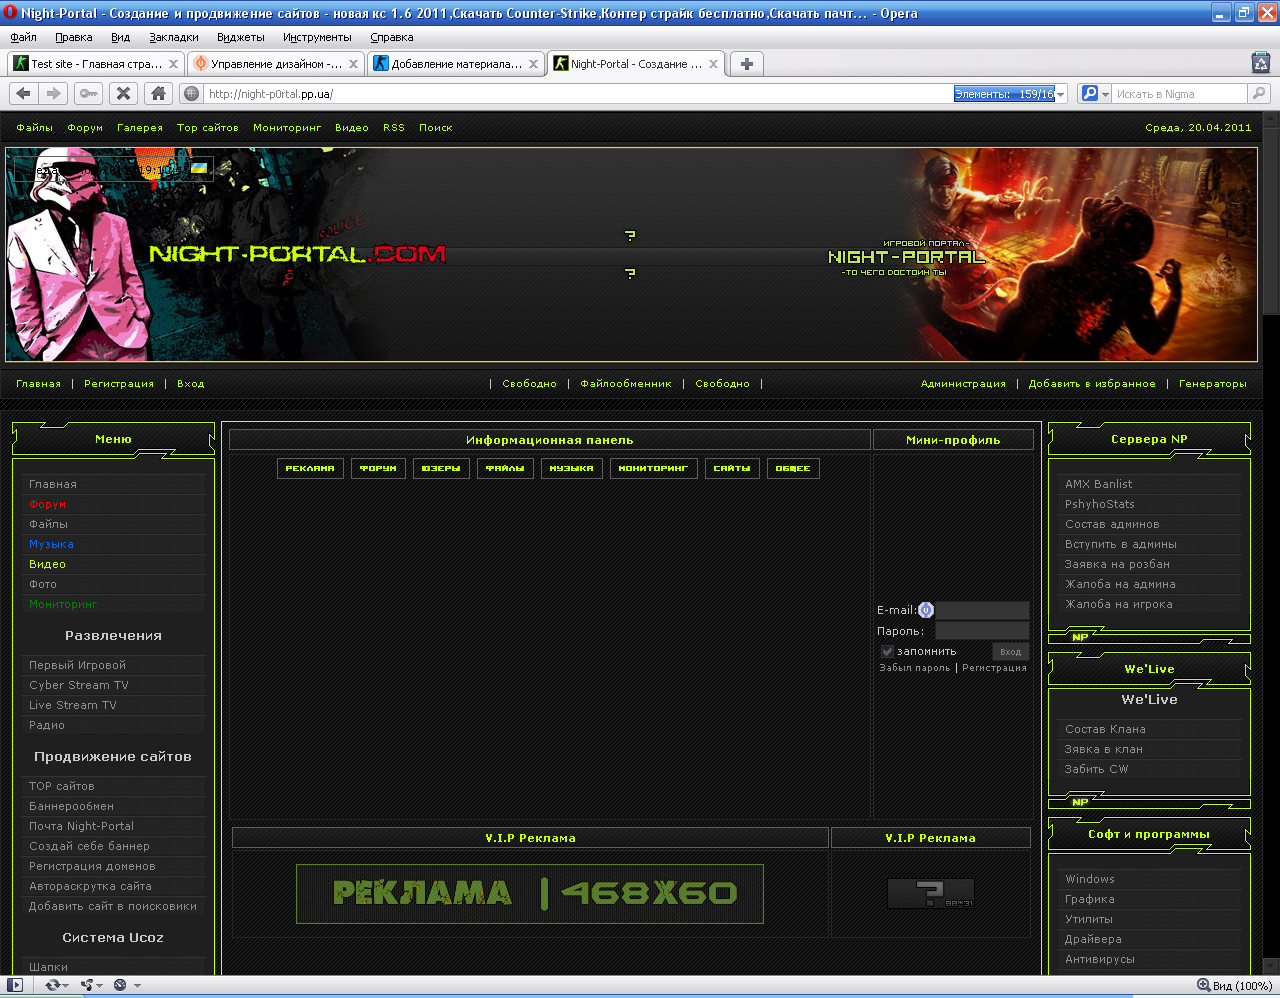Click the Пароль input field
The width and height of the screenshot is (1280, 998).
(x=982, y=631)
